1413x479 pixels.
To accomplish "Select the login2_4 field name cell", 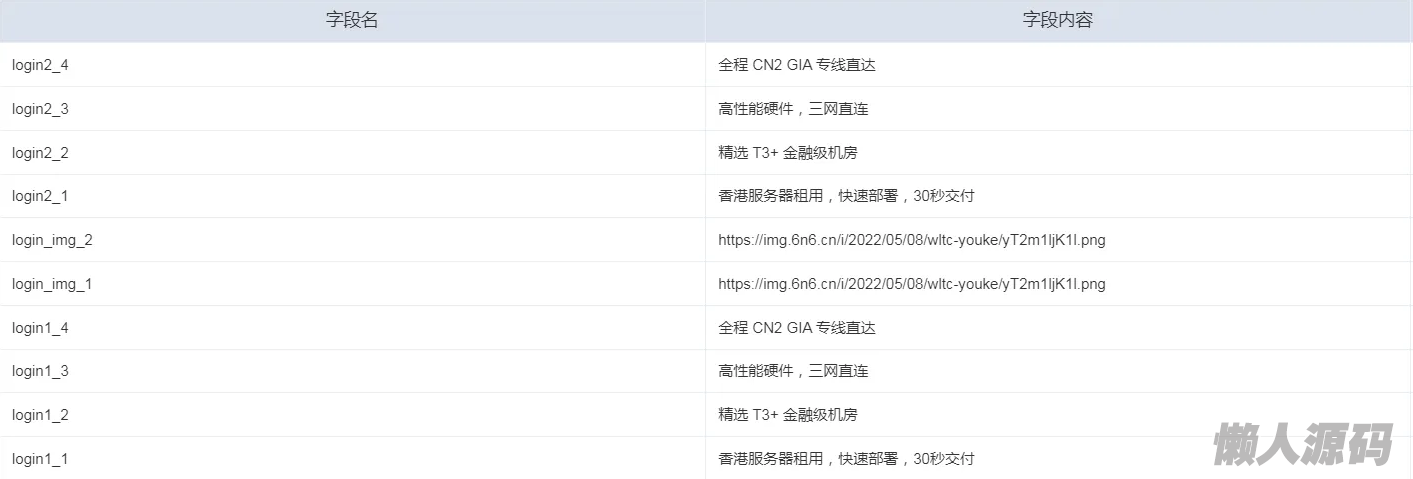I will point(40,65).
